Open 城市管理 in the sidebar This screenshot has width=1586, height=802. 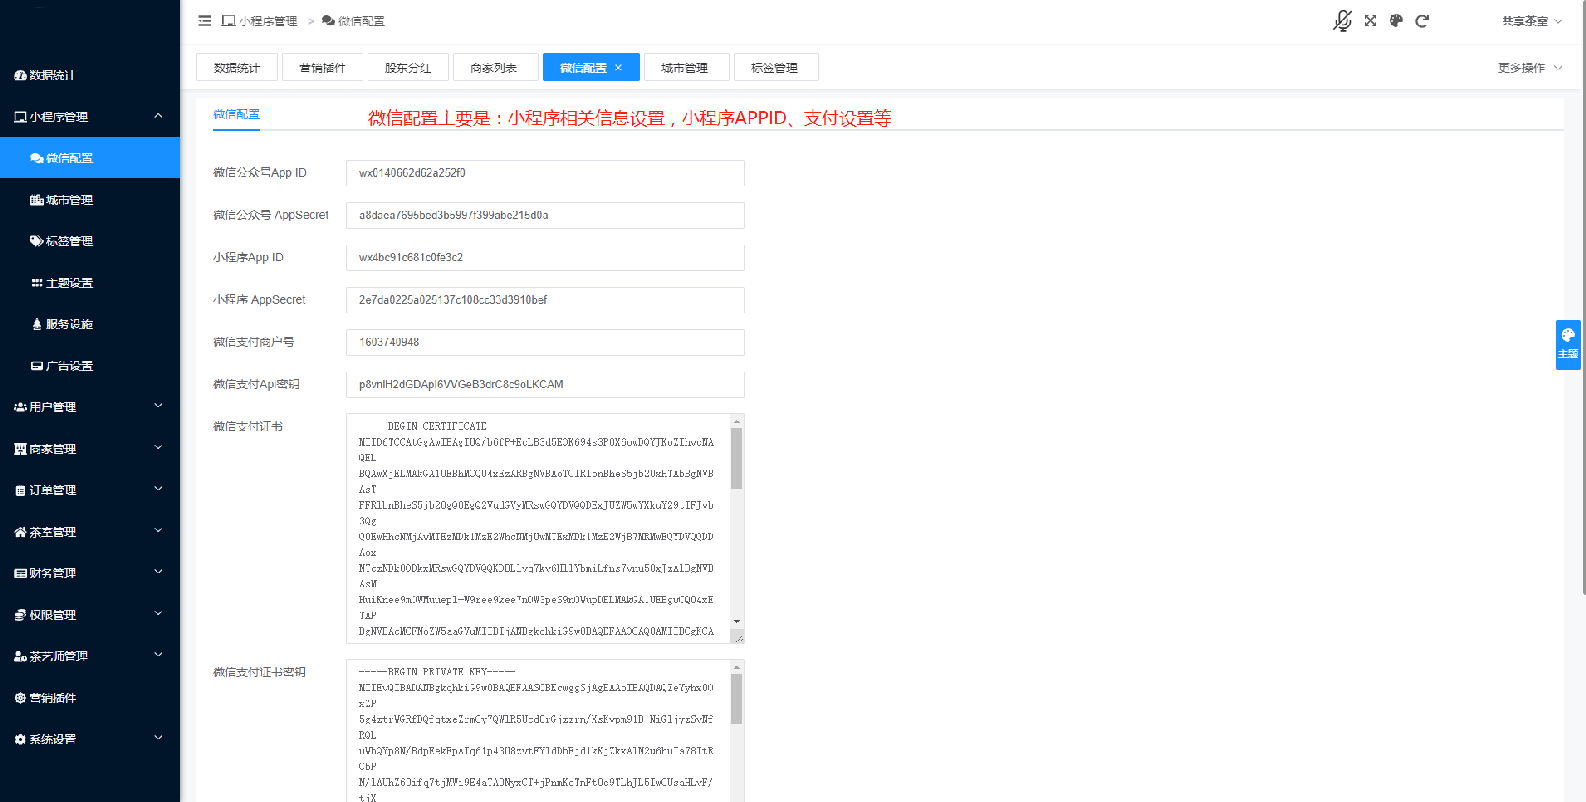pyautogui.click(x=90, y=200)
